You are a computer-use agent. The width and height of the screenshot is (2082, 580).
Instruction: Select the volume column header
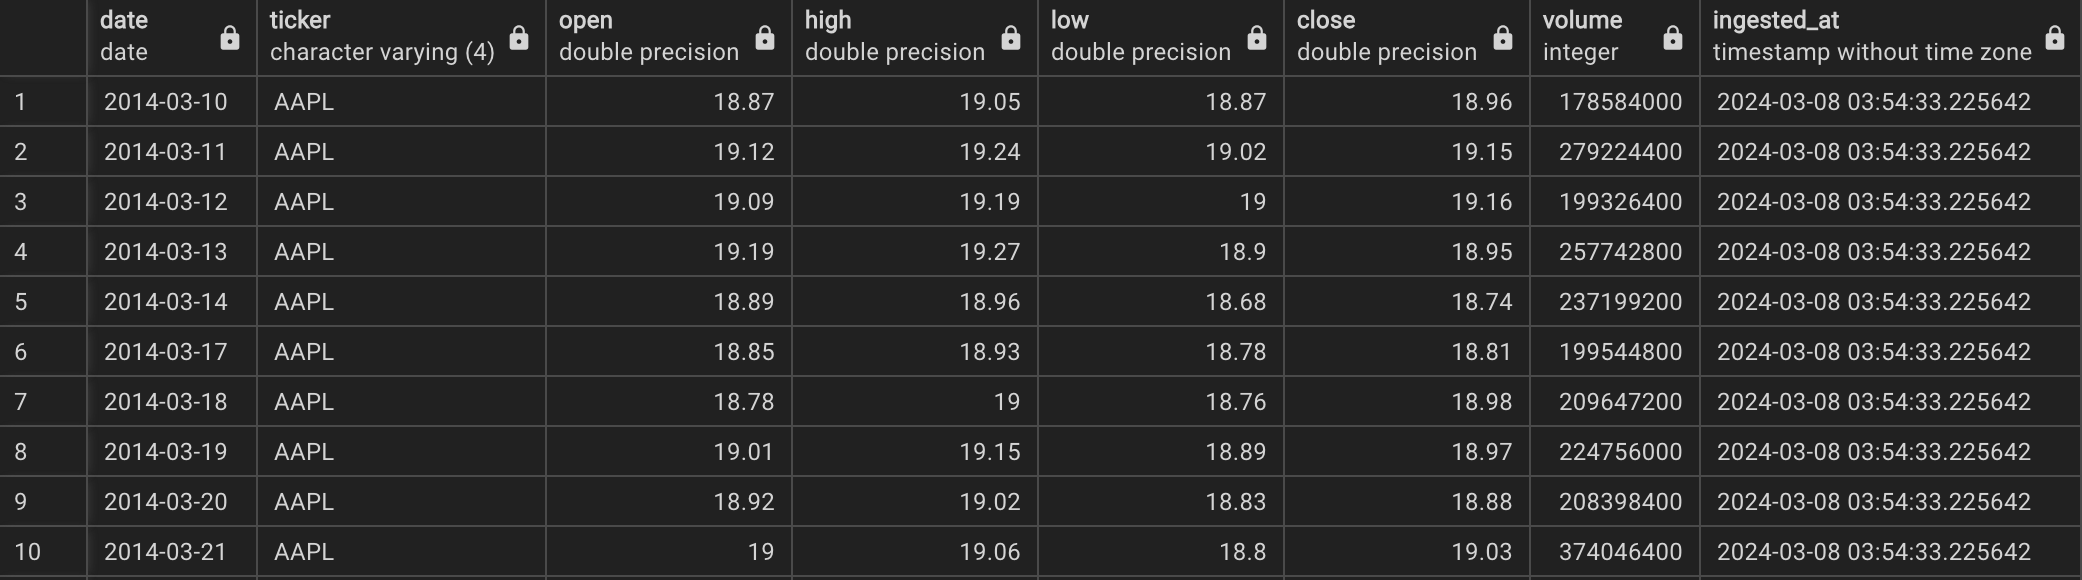[x=1615, y=38]
